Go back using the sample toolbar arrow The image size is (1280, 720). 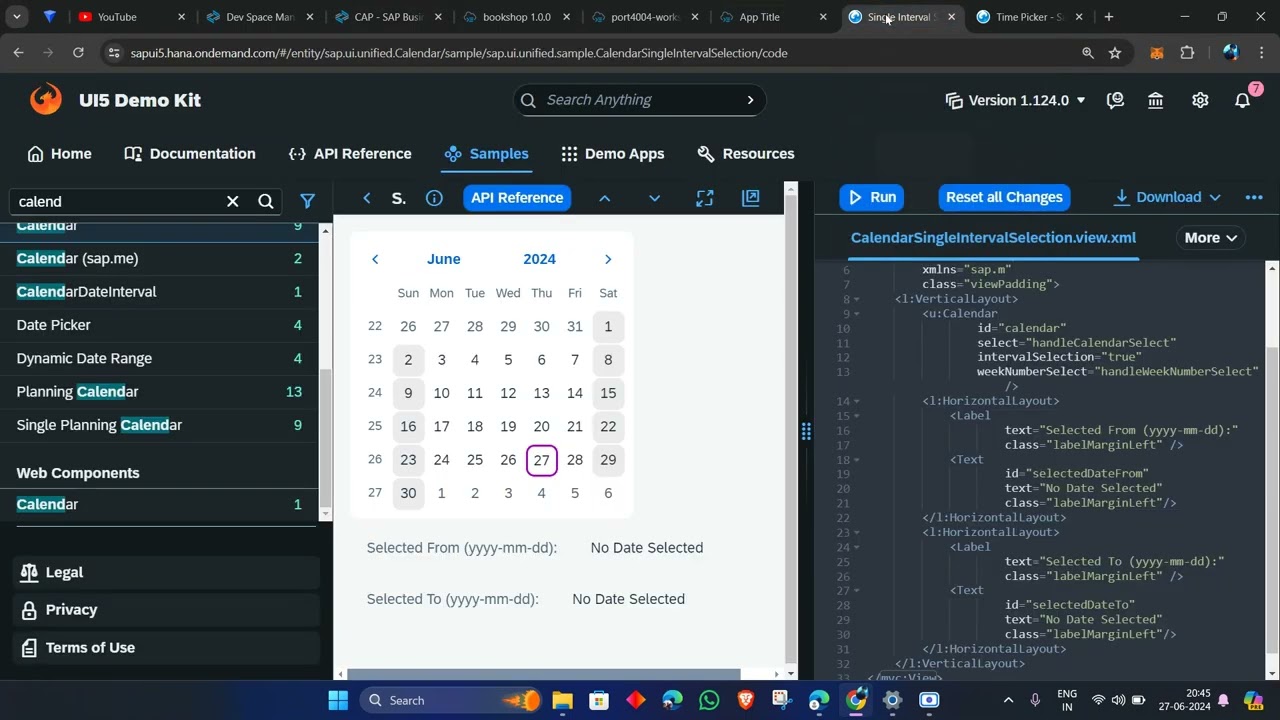[x=367, y=198]
